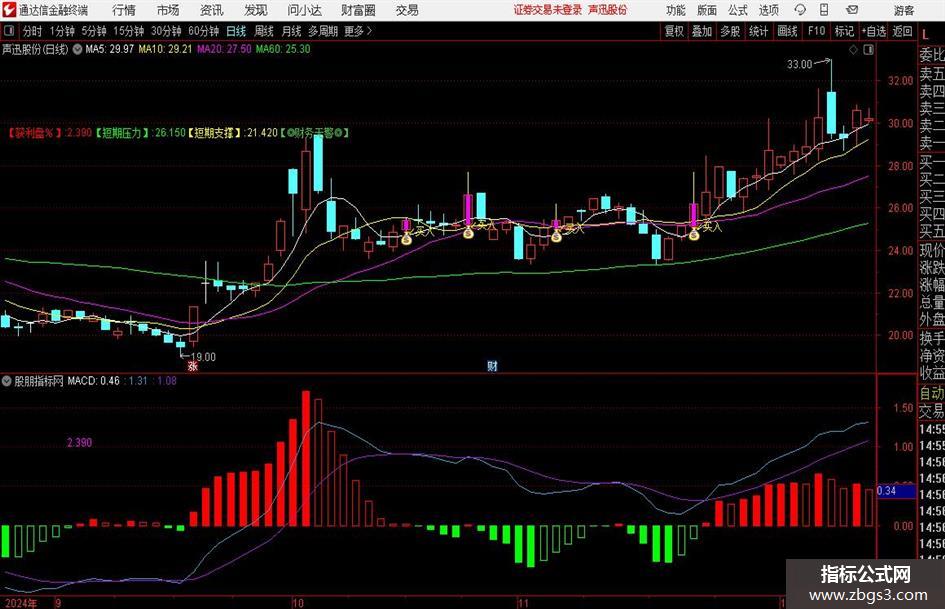Open the 发现 menu
The image size is (945, 609).
(256, 10)
